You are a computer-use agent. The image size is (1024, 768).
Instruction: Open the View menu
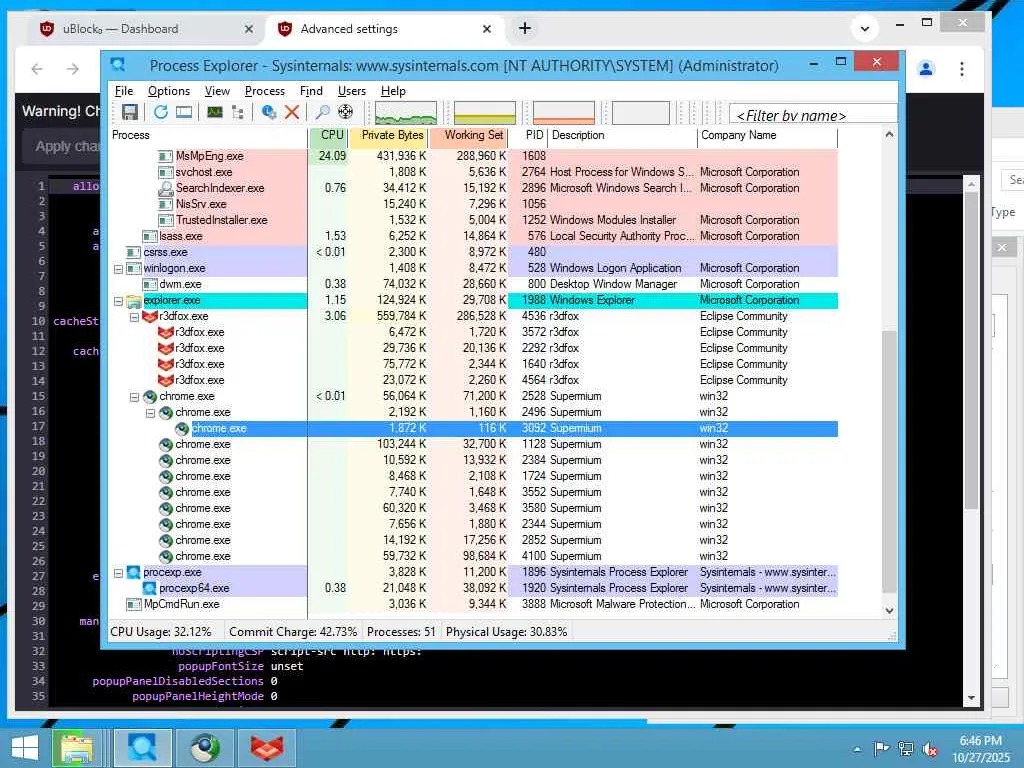[x=217, y=91]
